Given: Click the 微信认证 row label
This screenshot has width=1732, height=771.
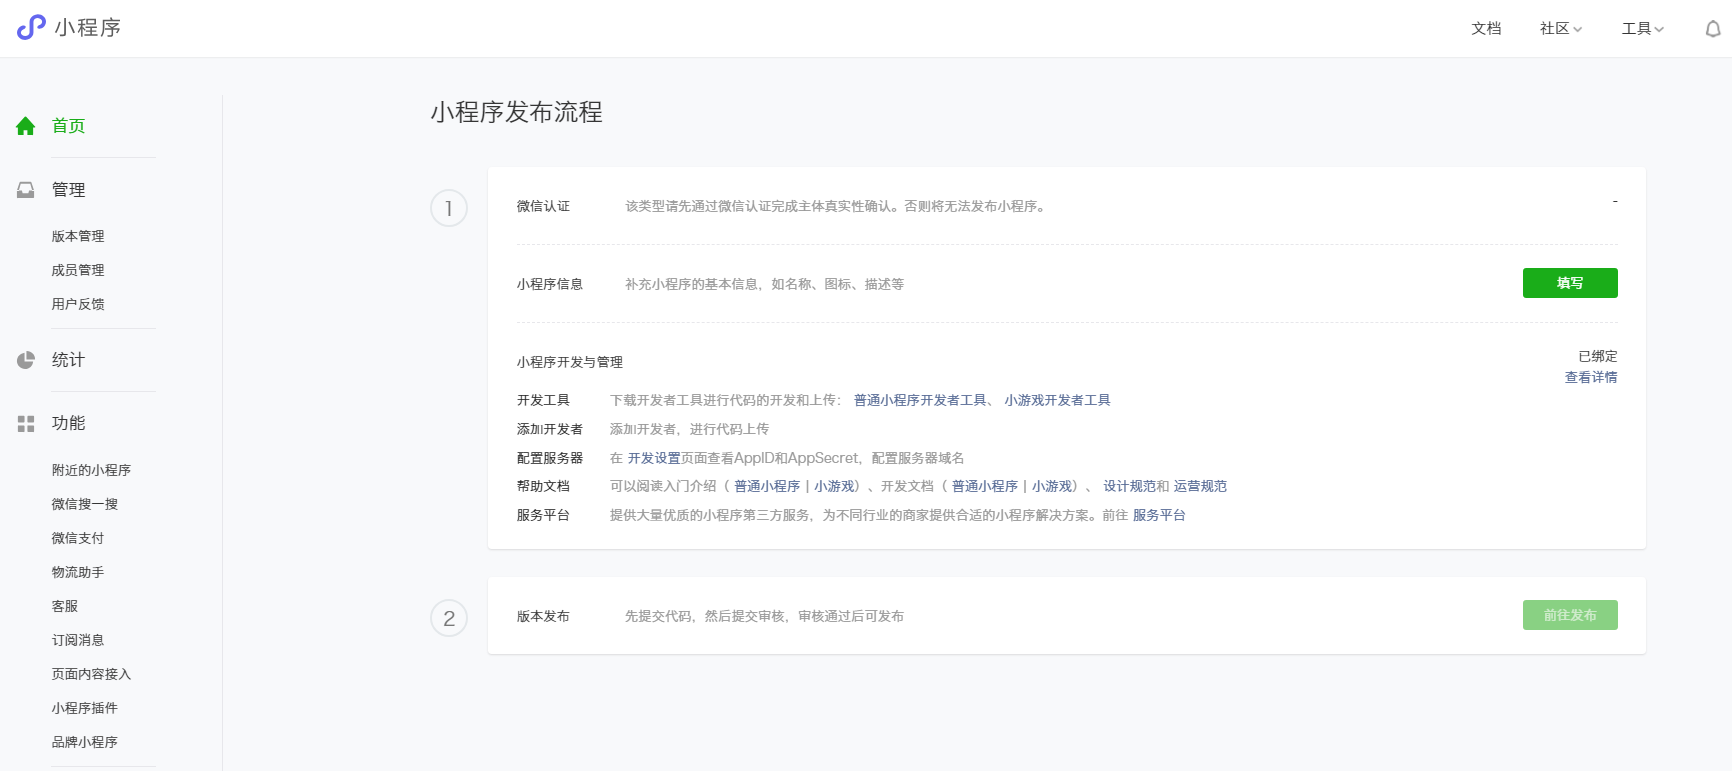Looking at the screenshot, I should pos(543,206).
